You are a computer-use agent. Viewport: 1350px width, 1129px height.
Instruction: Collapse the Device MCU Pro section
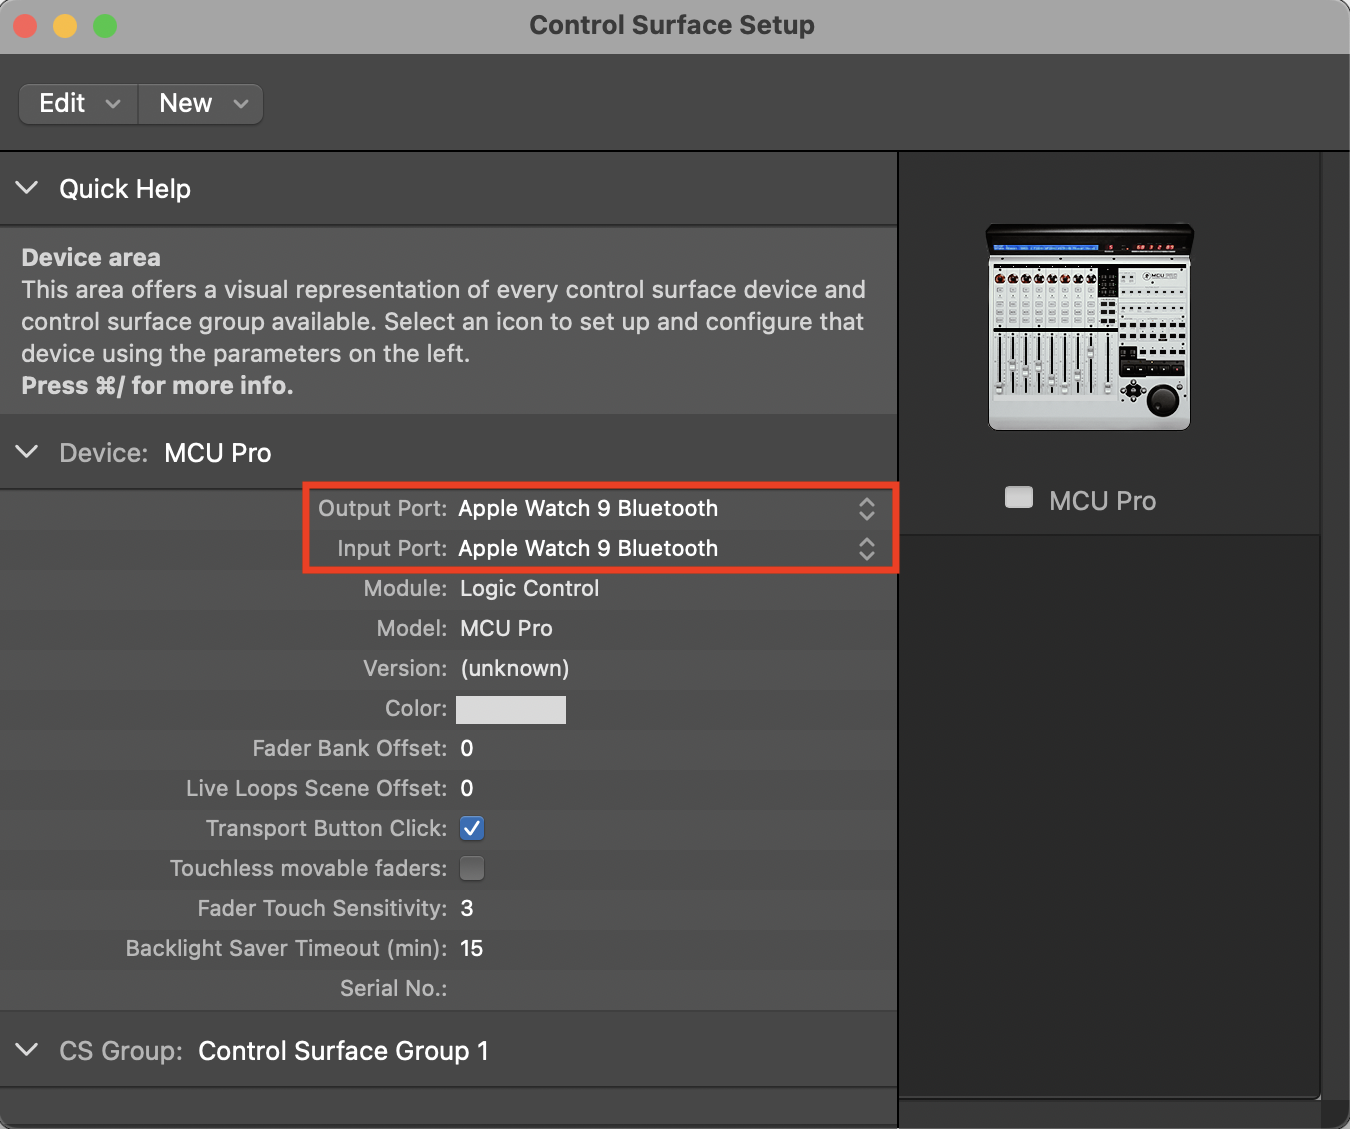click(x=27, y=452)
